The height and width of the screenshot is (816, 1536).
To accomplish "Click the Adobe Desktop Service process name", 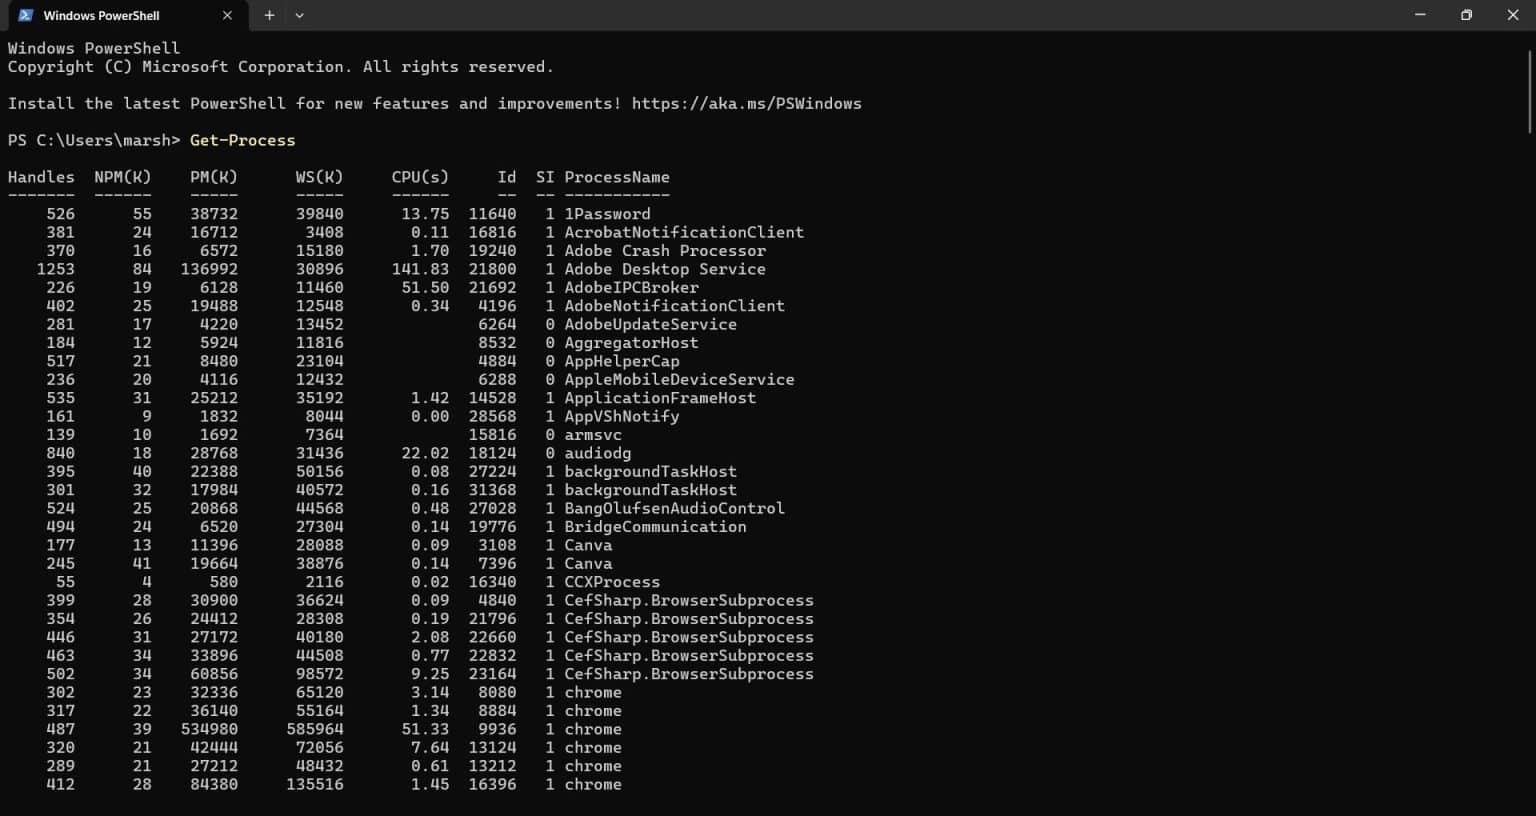I will [x=665, y=269].
